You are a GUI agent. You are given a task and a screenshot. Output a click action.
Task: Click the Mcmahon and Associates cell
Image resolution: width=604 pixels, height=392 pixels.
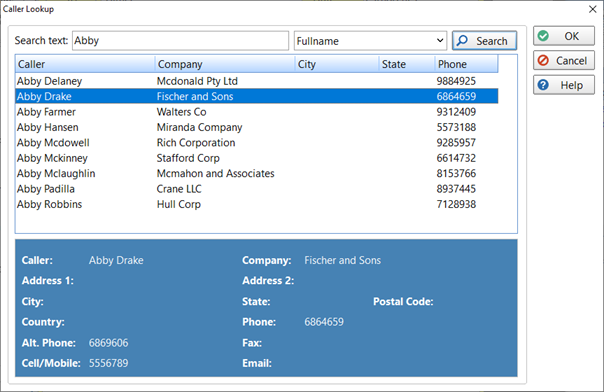pyautogui.click(x=215, y=173)
